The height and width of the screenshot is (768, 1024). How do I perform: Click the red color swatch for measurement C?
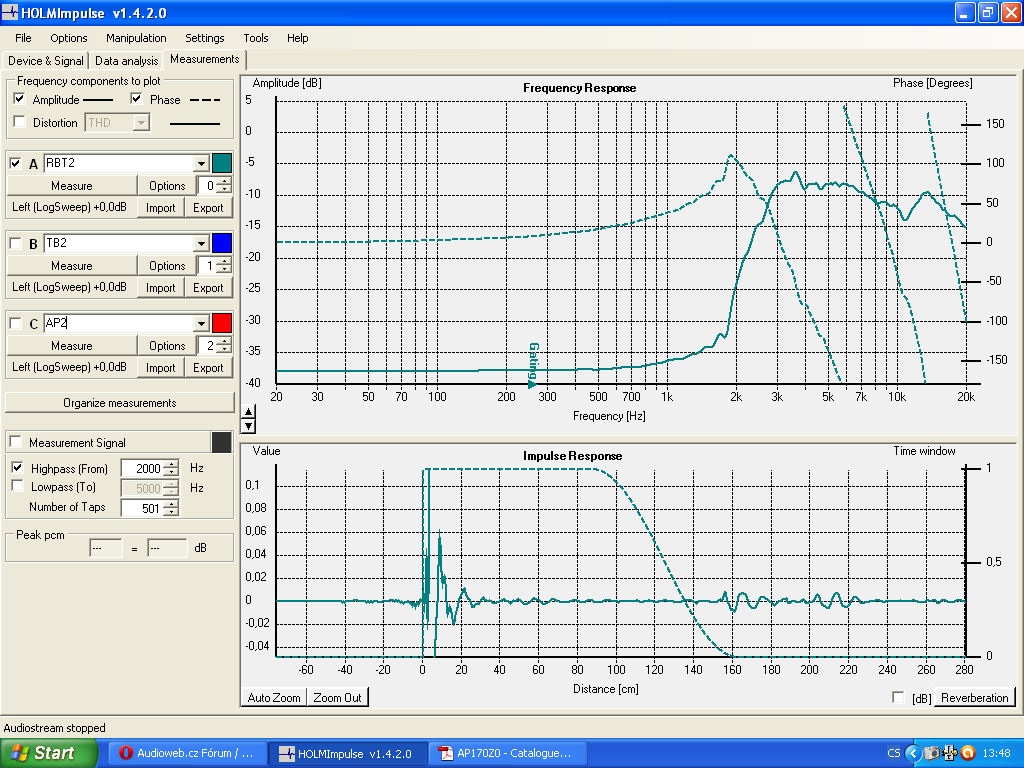(x=222, y=323)
